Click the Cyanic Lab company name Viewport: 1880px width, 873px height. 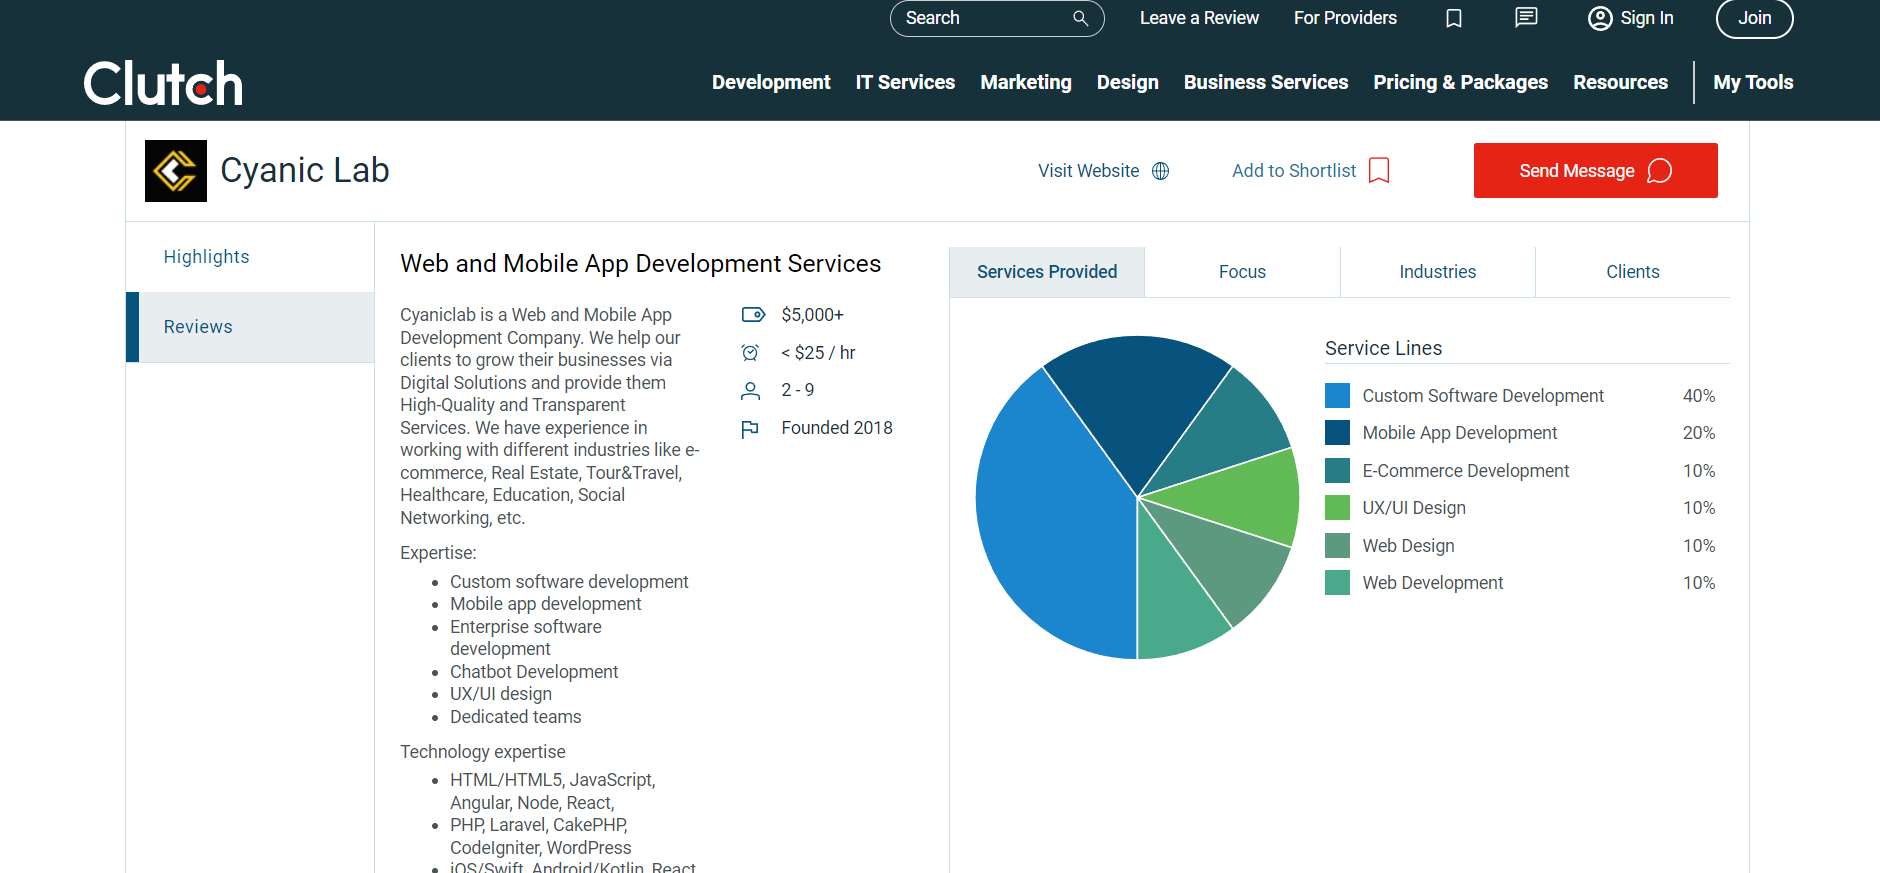tap(305, 171)
